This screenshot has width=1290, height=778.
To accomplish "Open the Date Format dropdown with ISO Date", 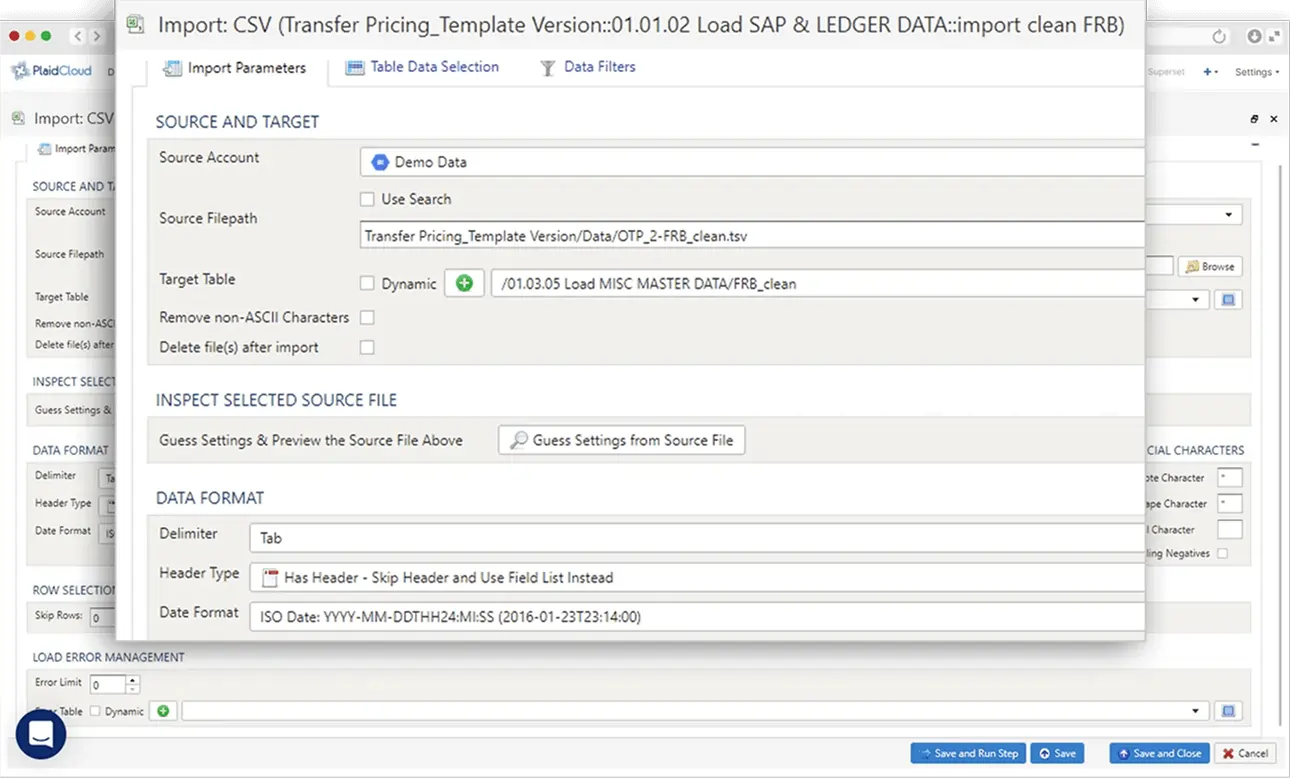I will [697, 617].
